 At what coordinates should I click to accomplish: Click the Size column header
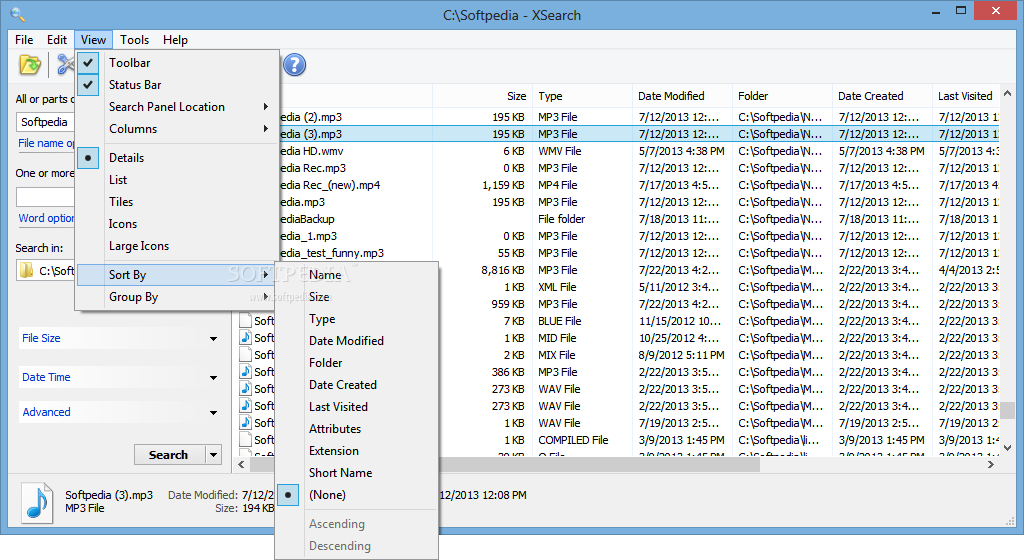[482, 96]
